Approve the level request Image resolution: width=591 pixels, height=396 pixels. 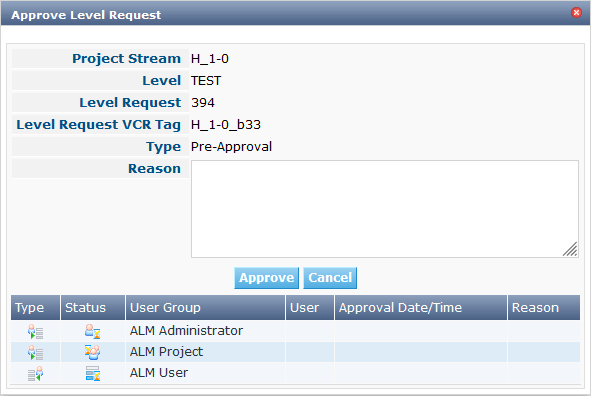click(266, 278)
